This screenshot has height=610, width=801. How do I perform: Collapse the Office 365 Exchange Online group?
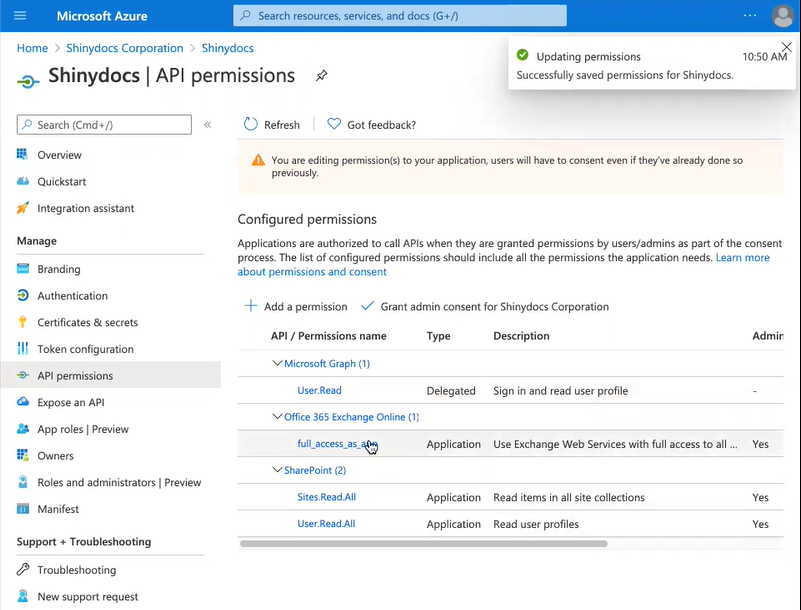click(x=277, y=417)
